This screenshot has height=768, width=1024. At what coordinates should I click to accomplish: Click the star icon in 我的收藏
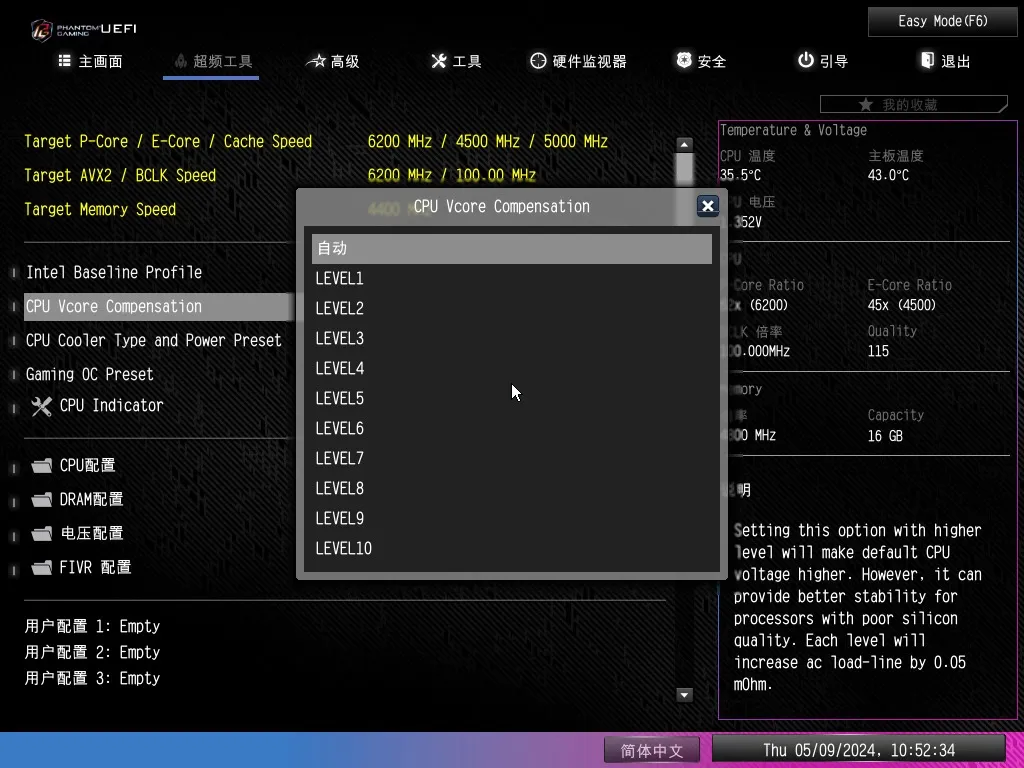865,104
